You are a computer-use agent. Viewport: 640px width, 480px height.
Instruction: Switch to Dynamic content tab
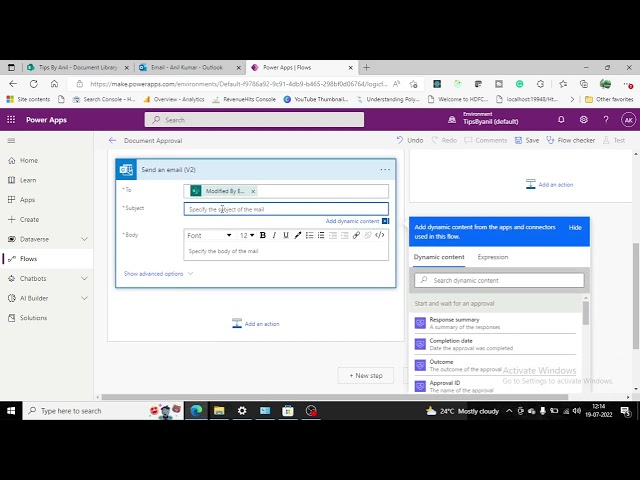point(439,257)
